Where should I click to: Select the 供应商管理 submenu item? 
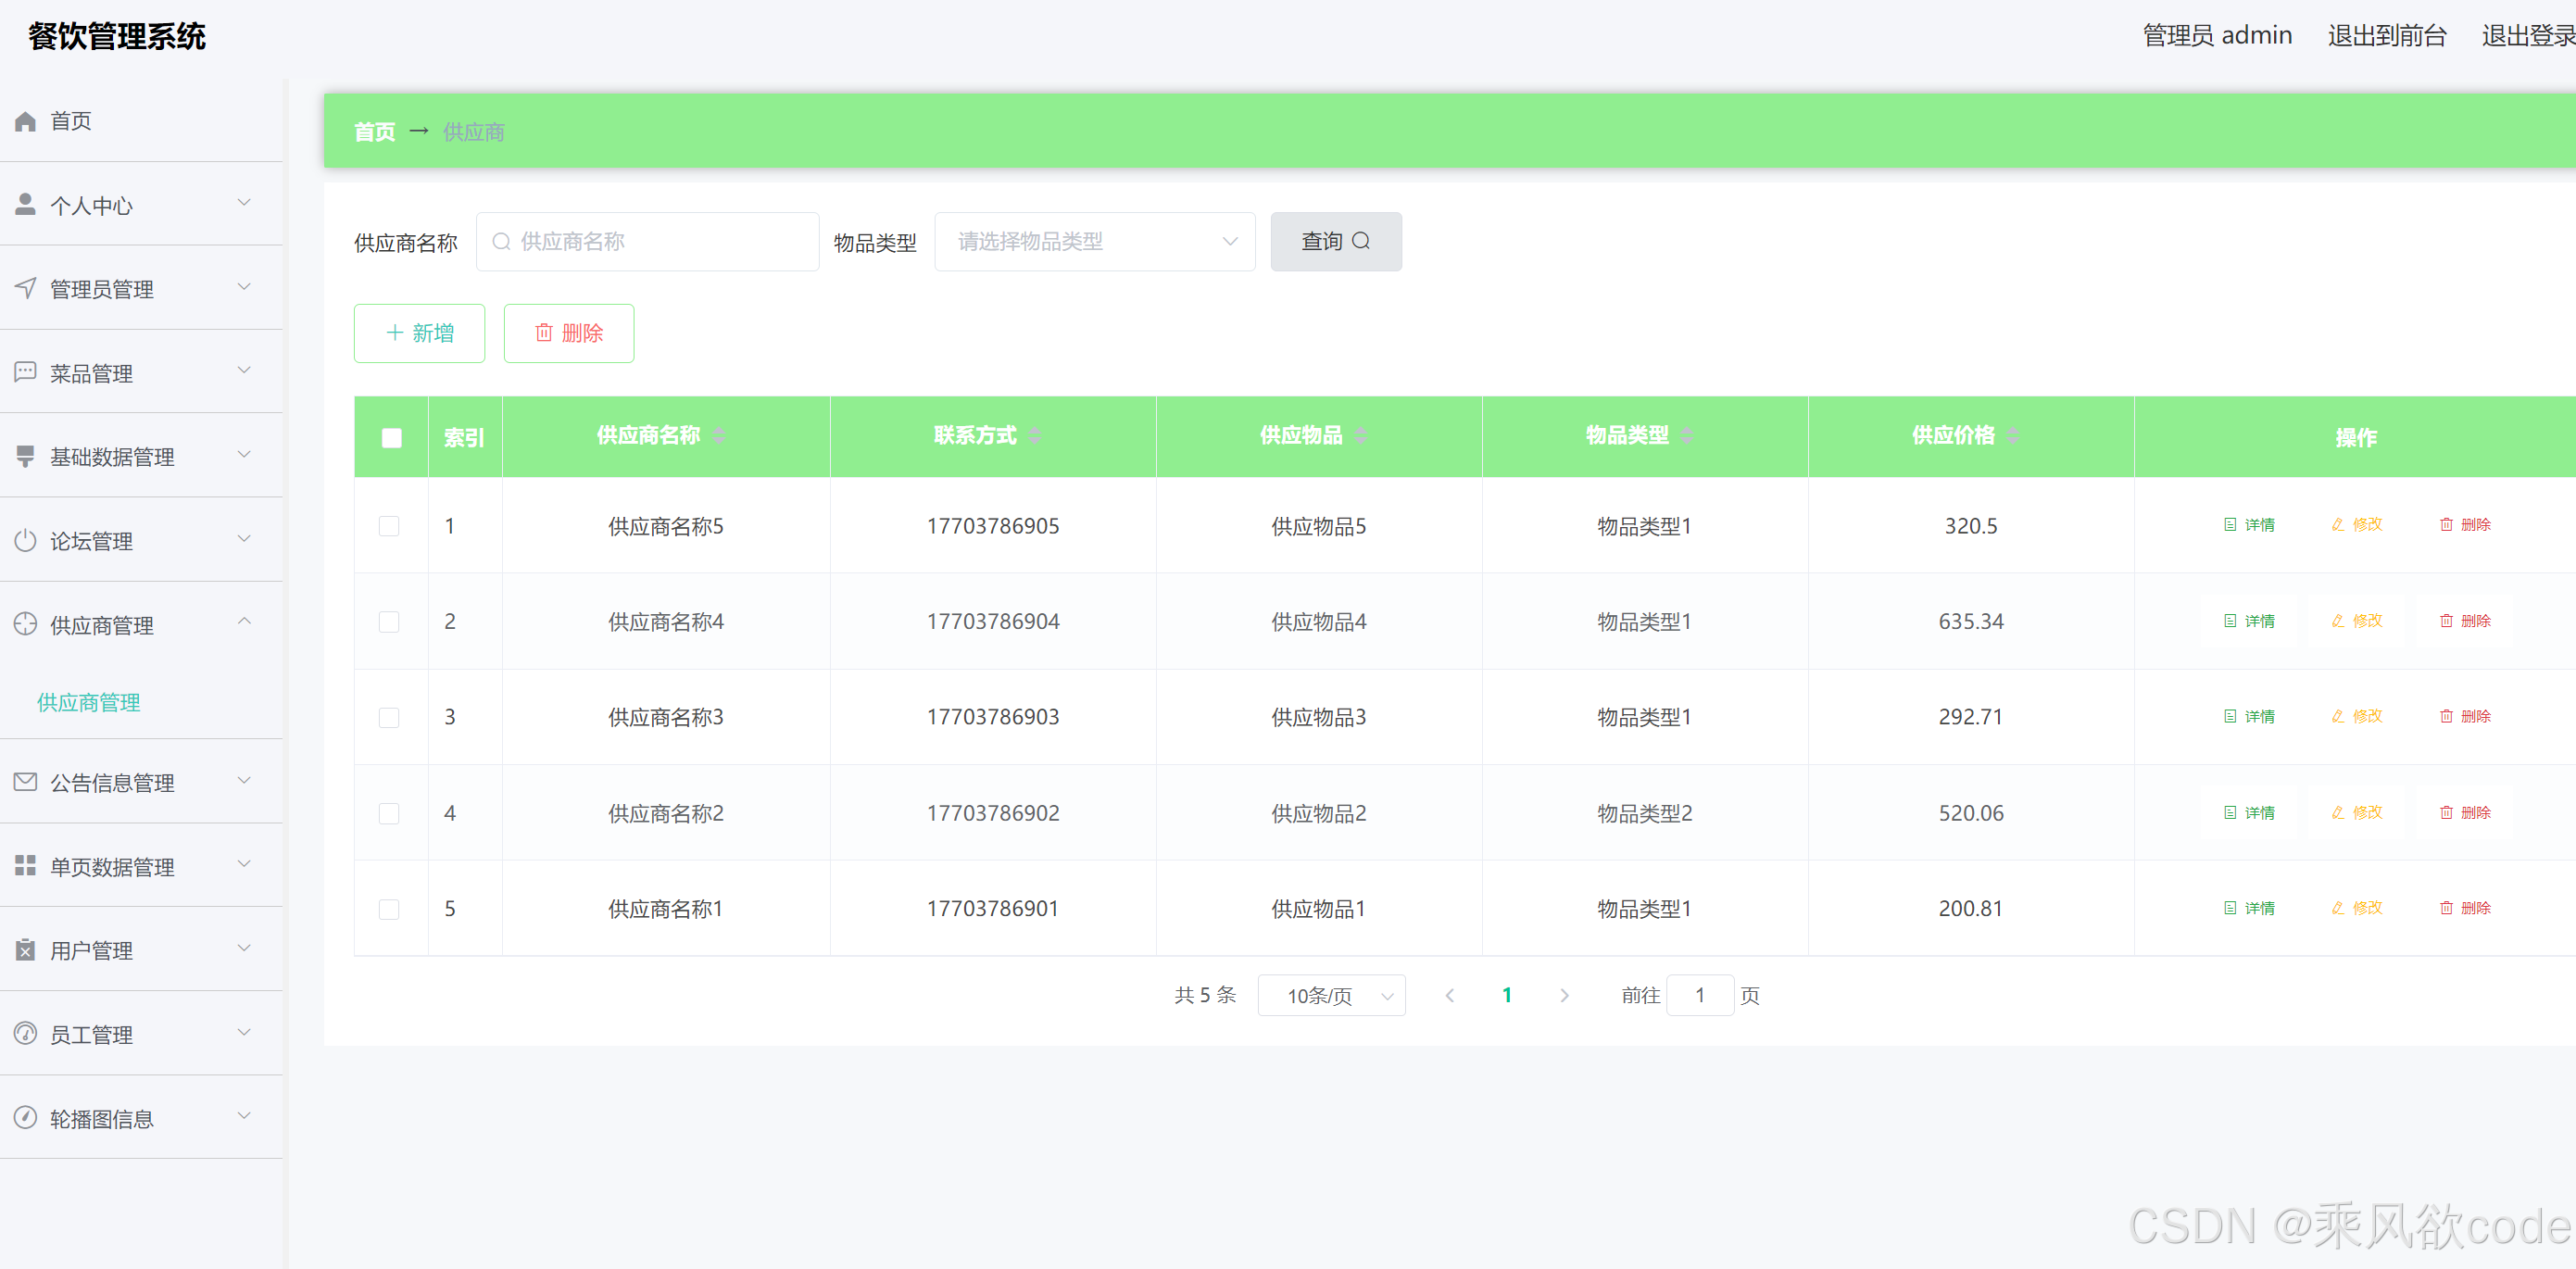point(89,702)
